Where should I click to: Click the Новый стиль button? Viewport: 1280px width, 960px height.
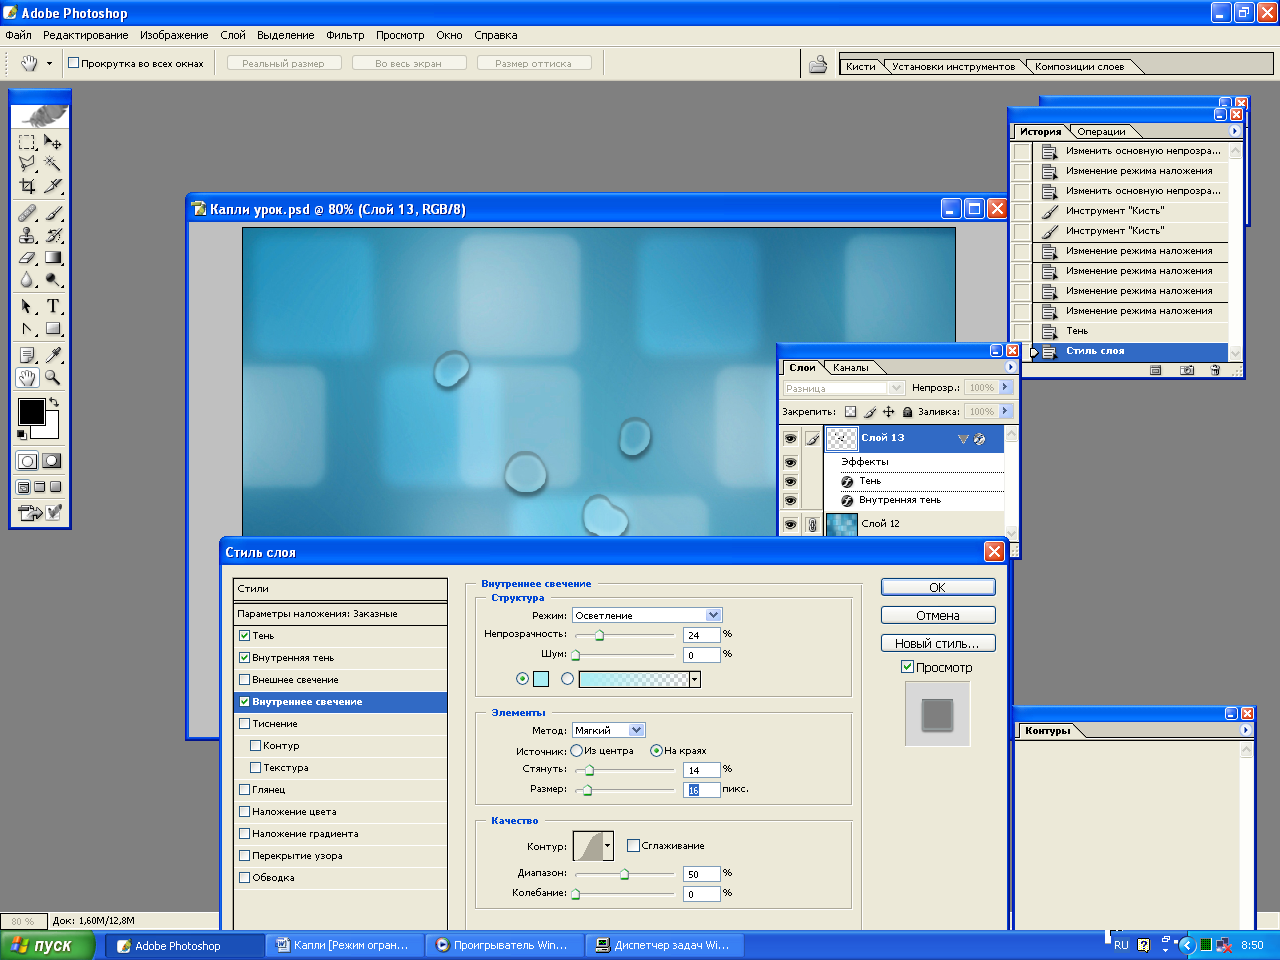click(938, 643)
